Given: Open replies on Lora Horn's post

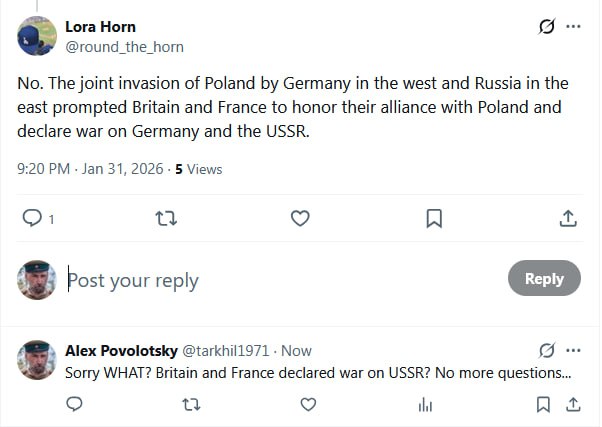Looking at the screenshot, I should click(x=32, y=218).
